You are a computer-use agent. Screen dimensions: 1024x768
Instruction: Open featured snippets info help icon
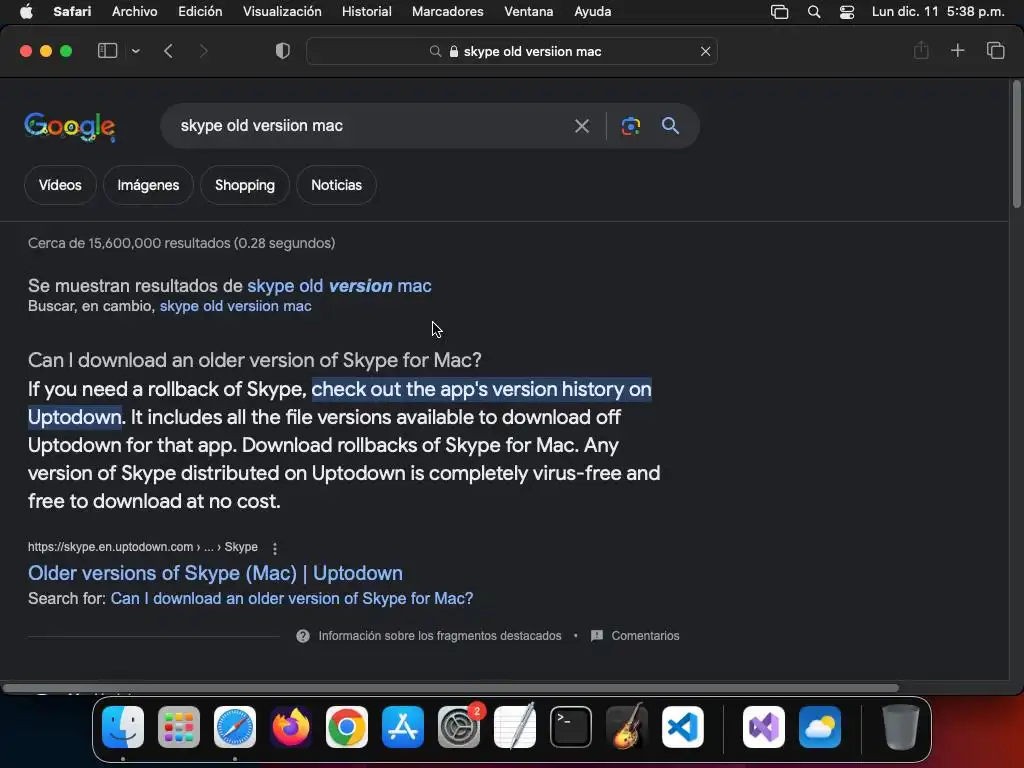tap(303, 636)
